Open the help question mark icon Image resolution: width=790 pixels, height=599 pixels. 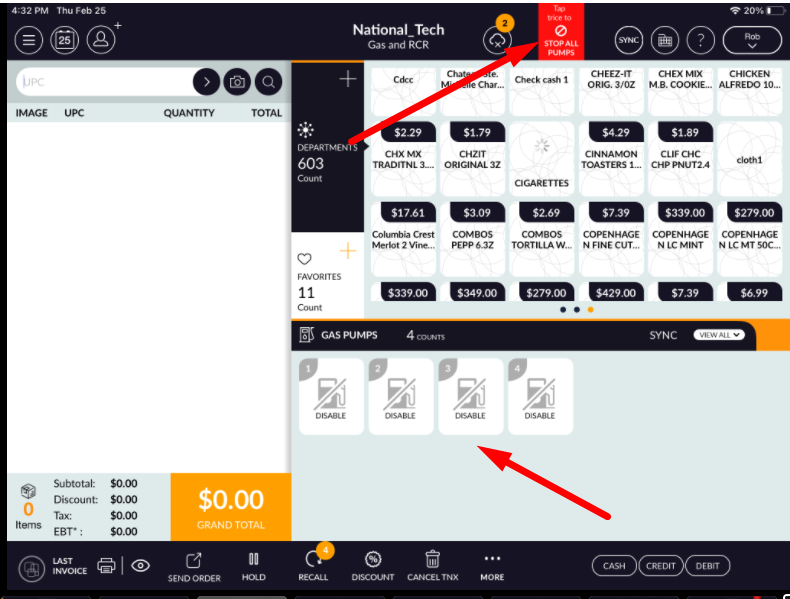[702, 40]
